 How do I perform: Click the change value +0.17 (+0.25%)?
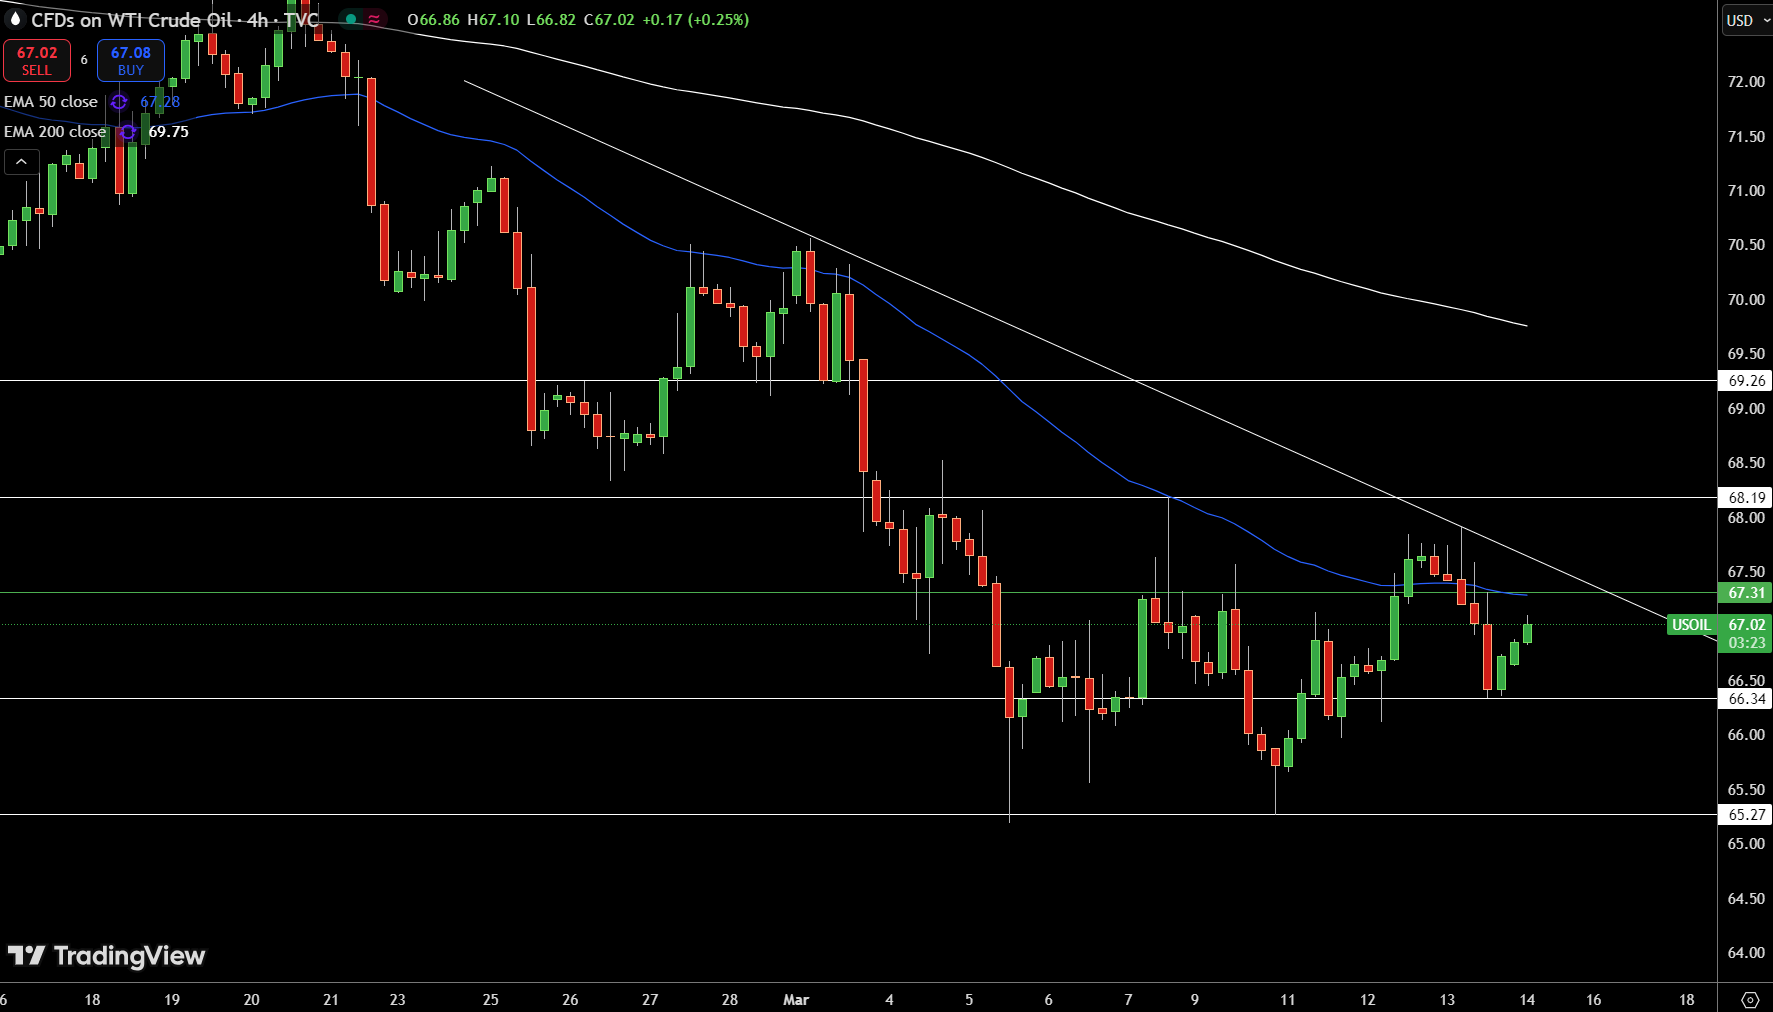coord(695,20)
